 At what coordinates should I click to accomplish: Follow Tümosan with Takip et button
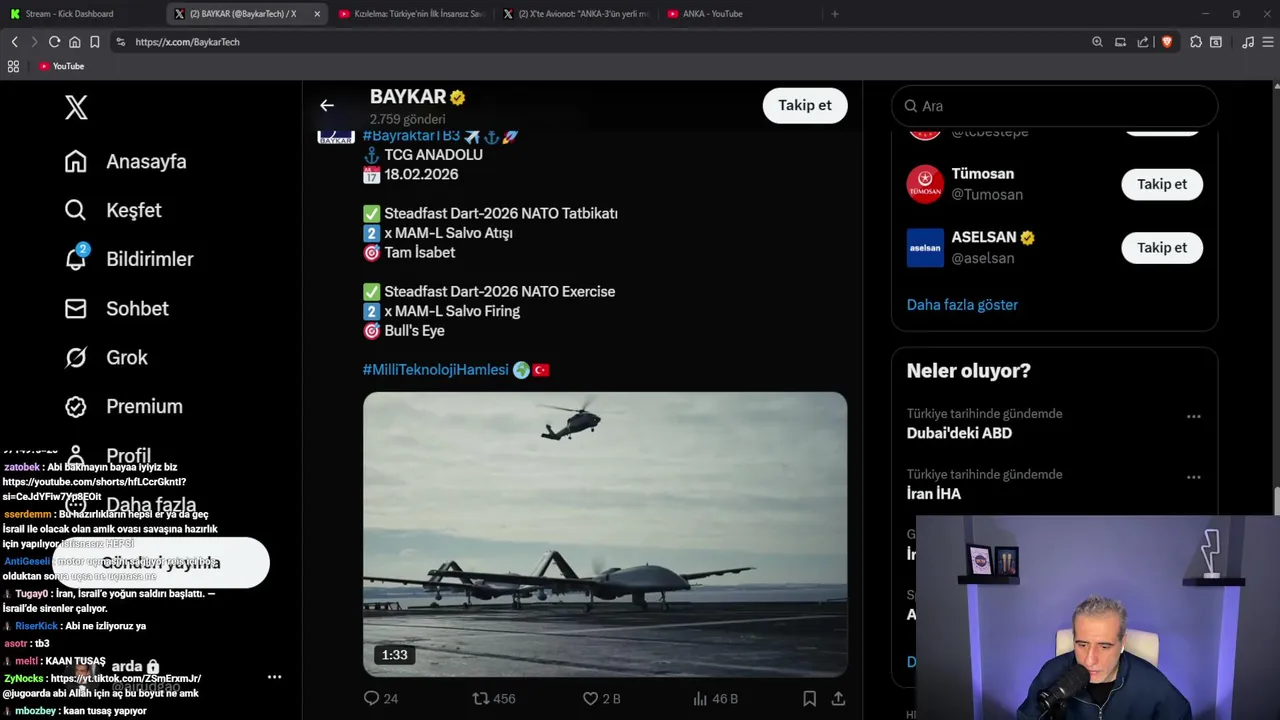[x=1162, y=184]
